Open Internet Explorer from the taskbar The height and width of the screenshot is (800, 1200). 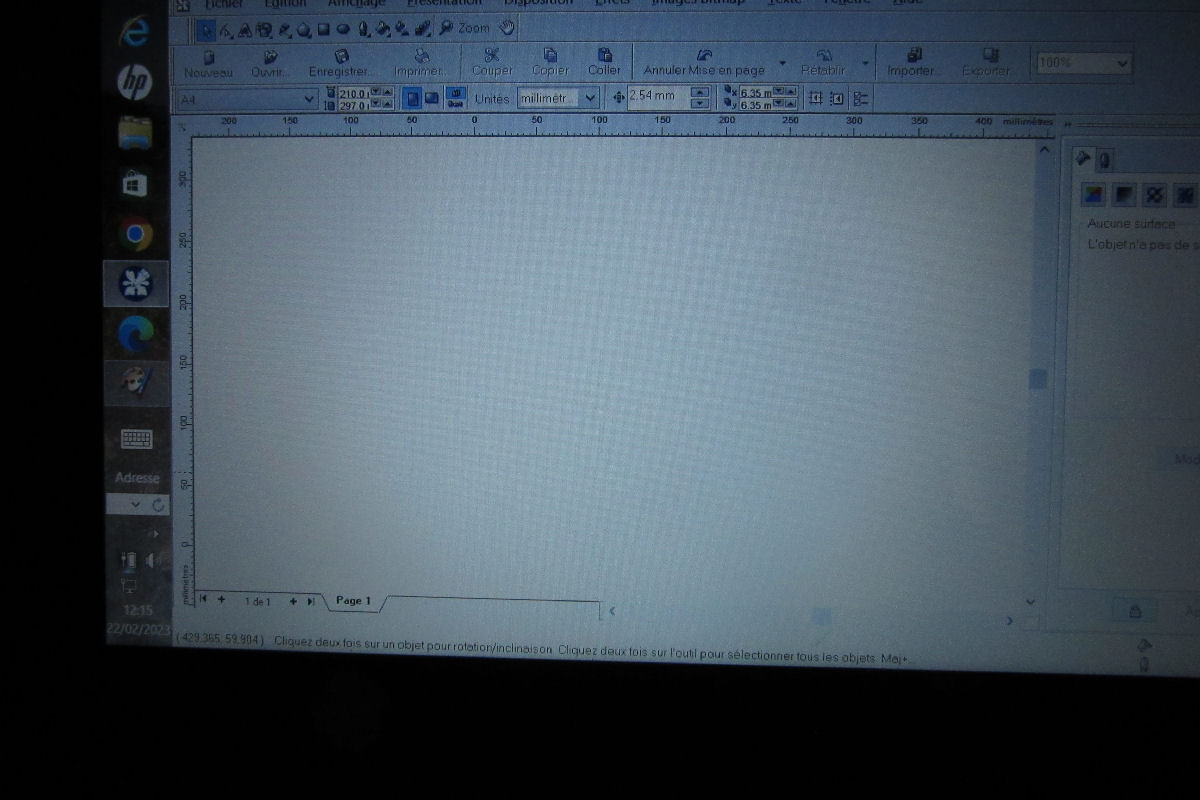pos(133,32)
